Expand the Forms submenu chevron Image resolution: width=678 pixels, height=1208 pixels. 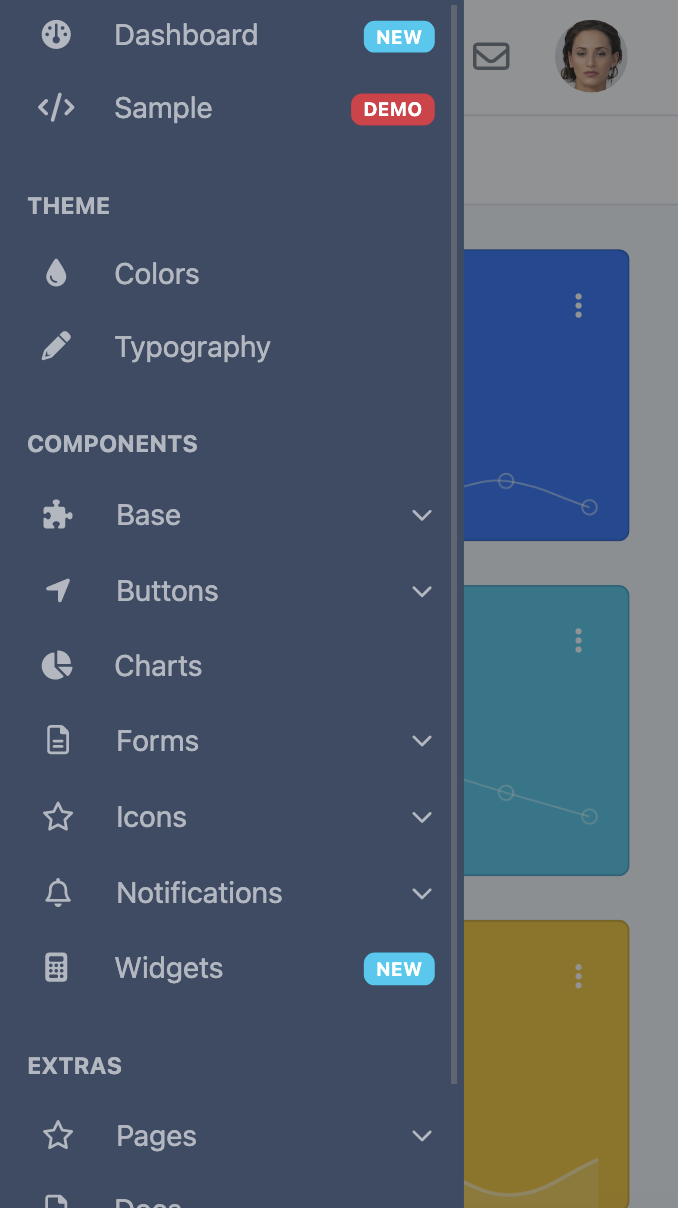[421, 741]
